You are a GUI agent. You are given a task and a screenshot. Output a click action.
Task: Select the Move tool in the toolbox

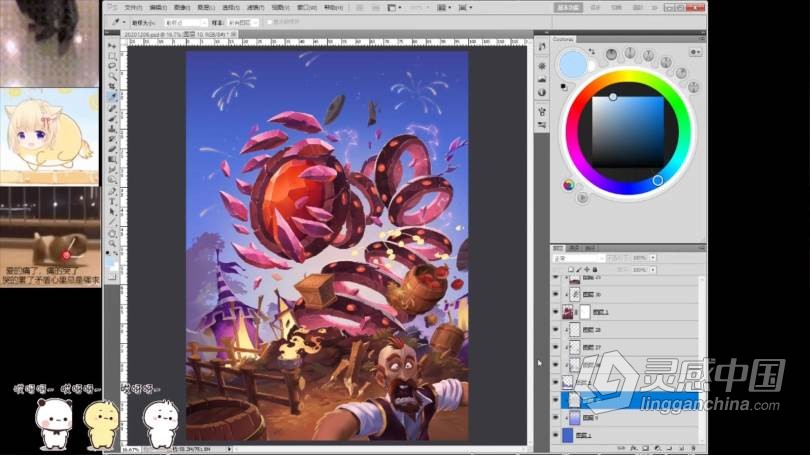coord(112,46)
